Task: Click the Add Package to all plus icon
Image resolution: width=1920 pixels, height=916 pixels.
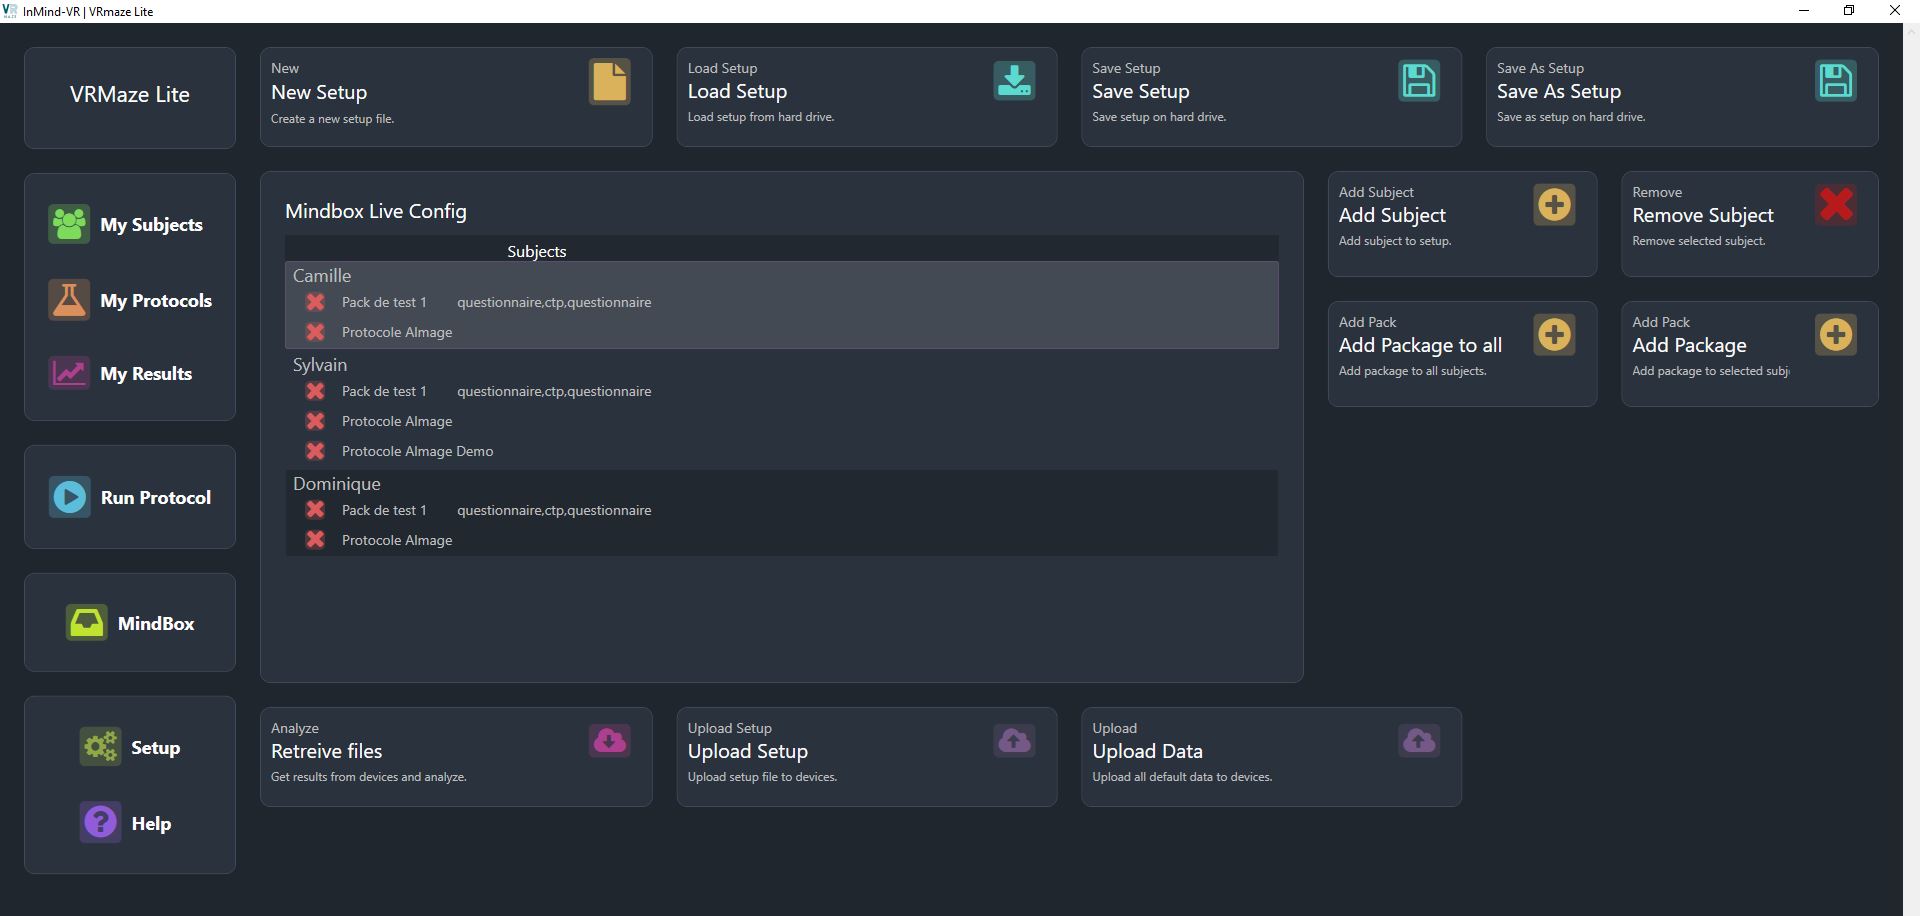Action: point(1554,335)
